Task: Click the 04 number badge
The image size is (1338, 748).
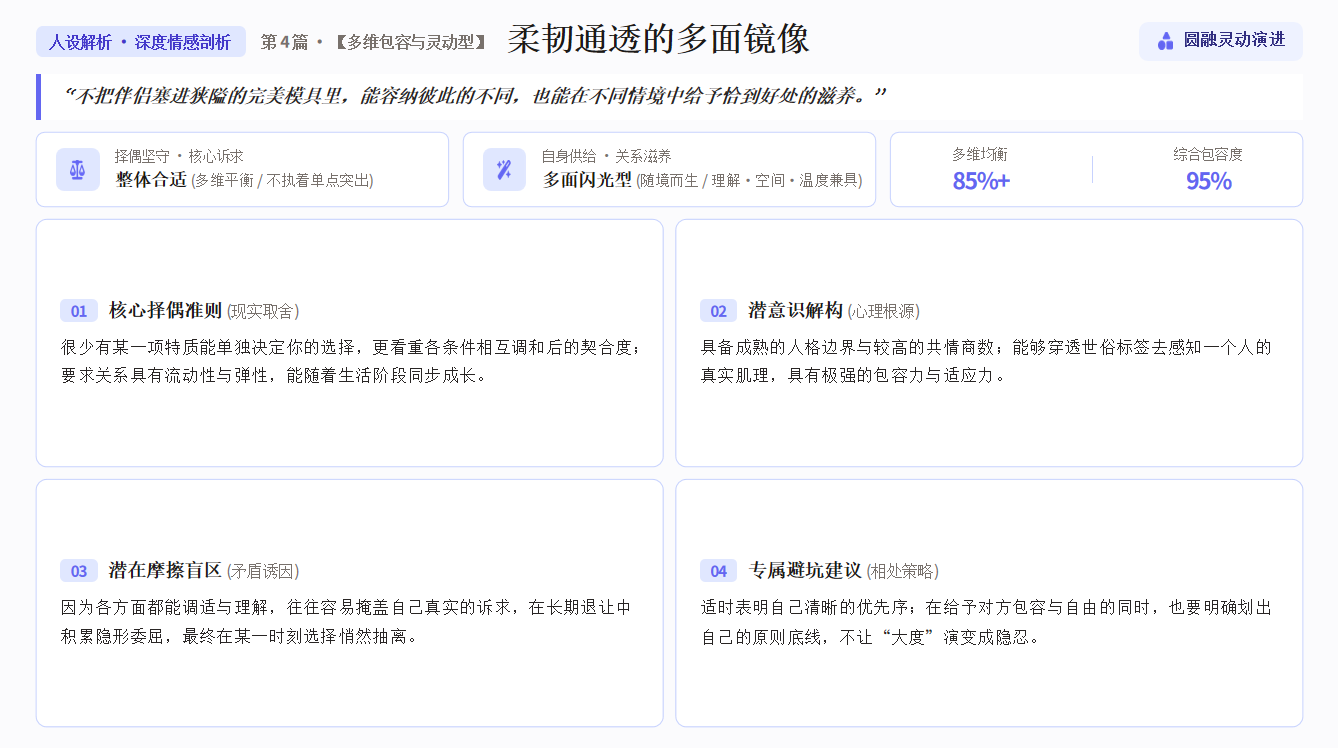Action: point(718,571)
